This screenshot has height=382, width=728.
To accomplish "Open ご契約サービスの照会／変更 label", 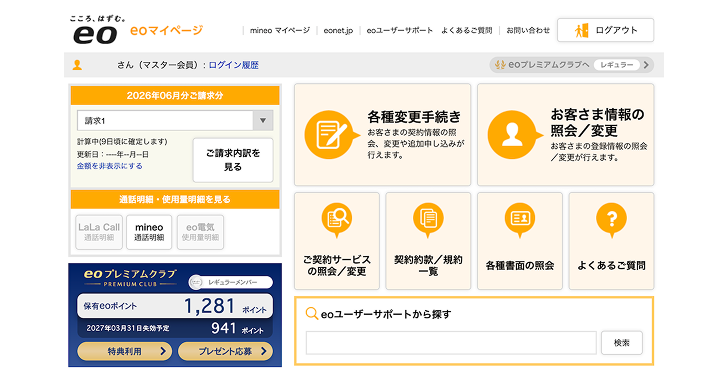I will pos(337,265).
